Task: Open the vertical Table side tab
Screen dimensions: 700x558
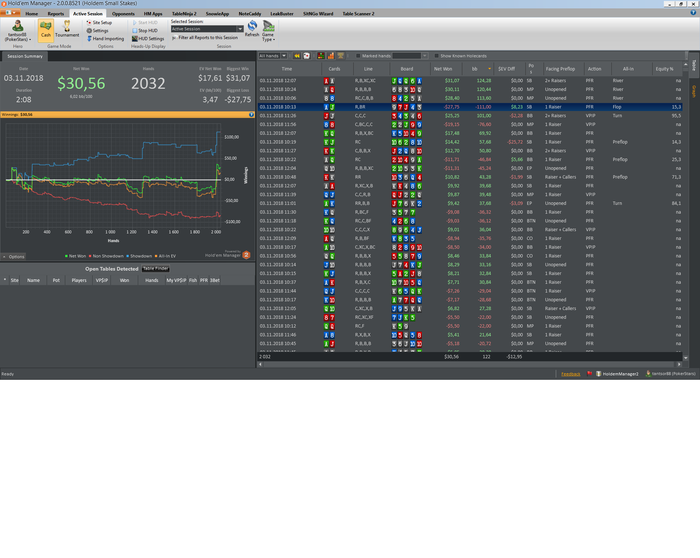Action: (x=694, y=65)
